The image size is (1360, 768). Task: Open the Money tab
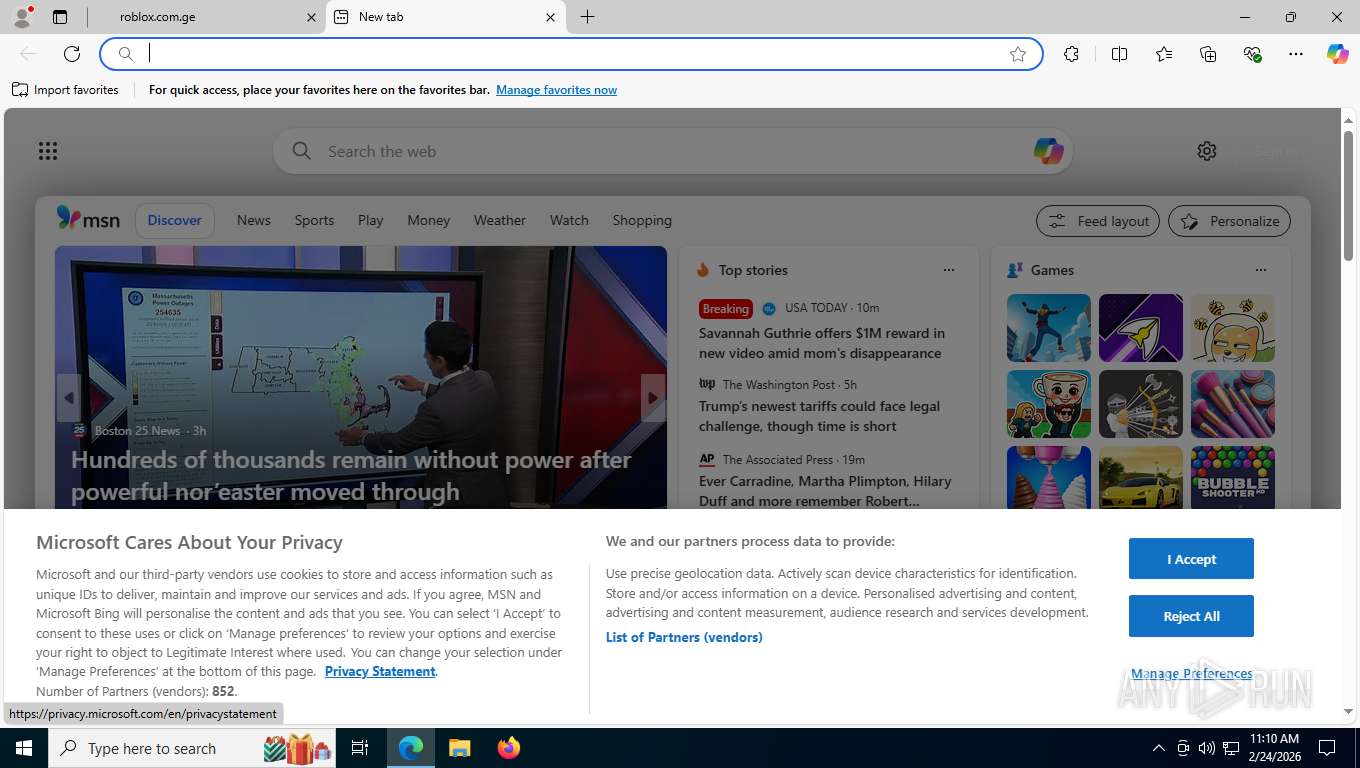tap(429, 220)
